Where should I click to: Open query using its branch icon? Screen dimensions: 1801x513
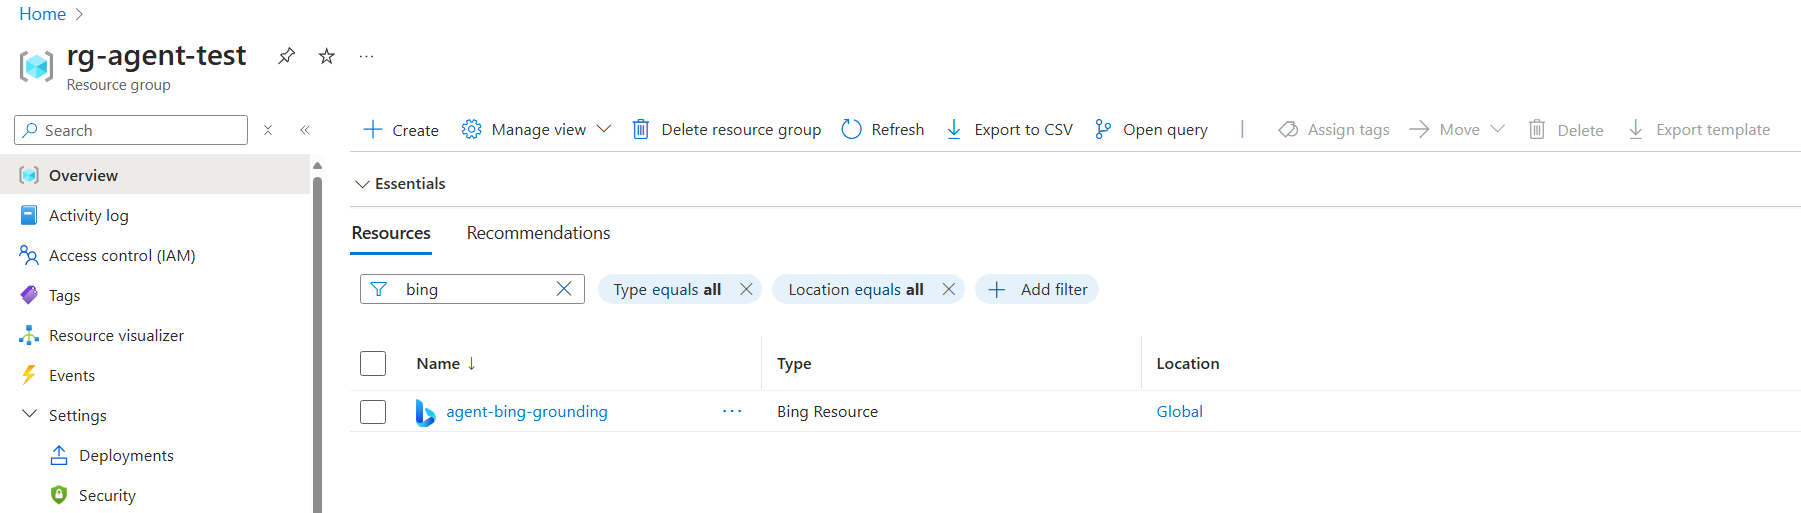coord(1103,129)
